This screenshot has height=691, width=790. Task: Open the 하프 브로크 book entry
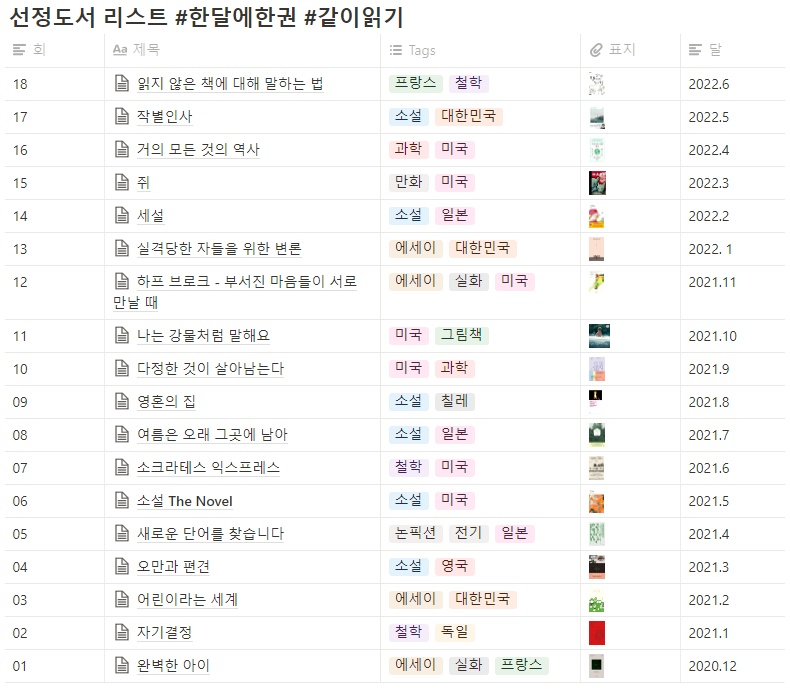(x=235, y=292)
